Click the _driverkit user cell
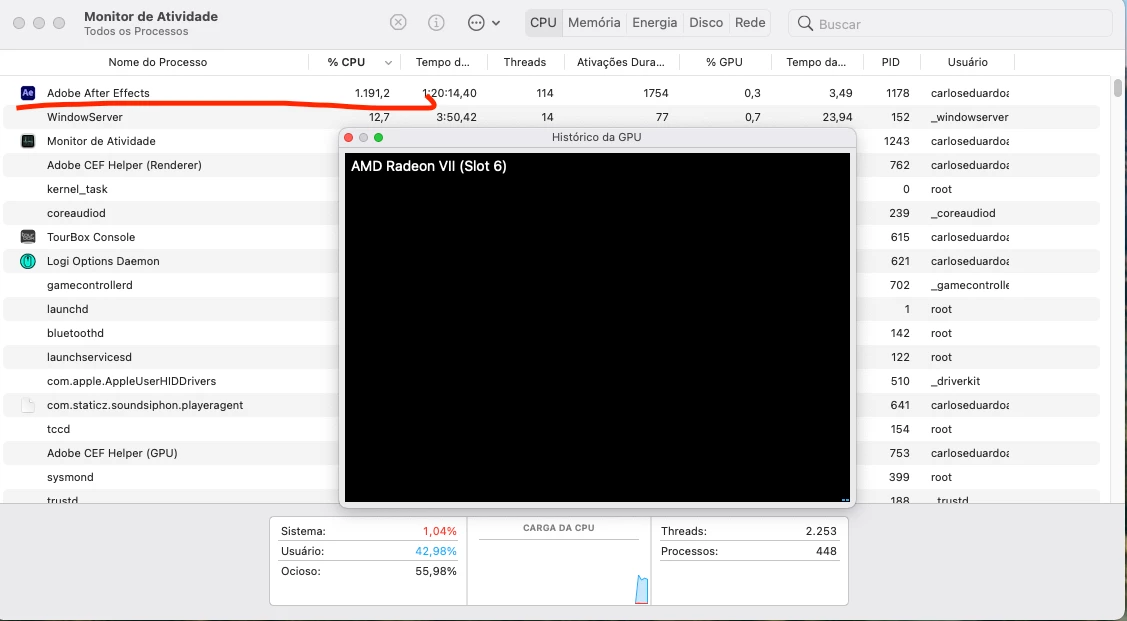This screenshot has height=621, width=1127. tap(955, 382)
